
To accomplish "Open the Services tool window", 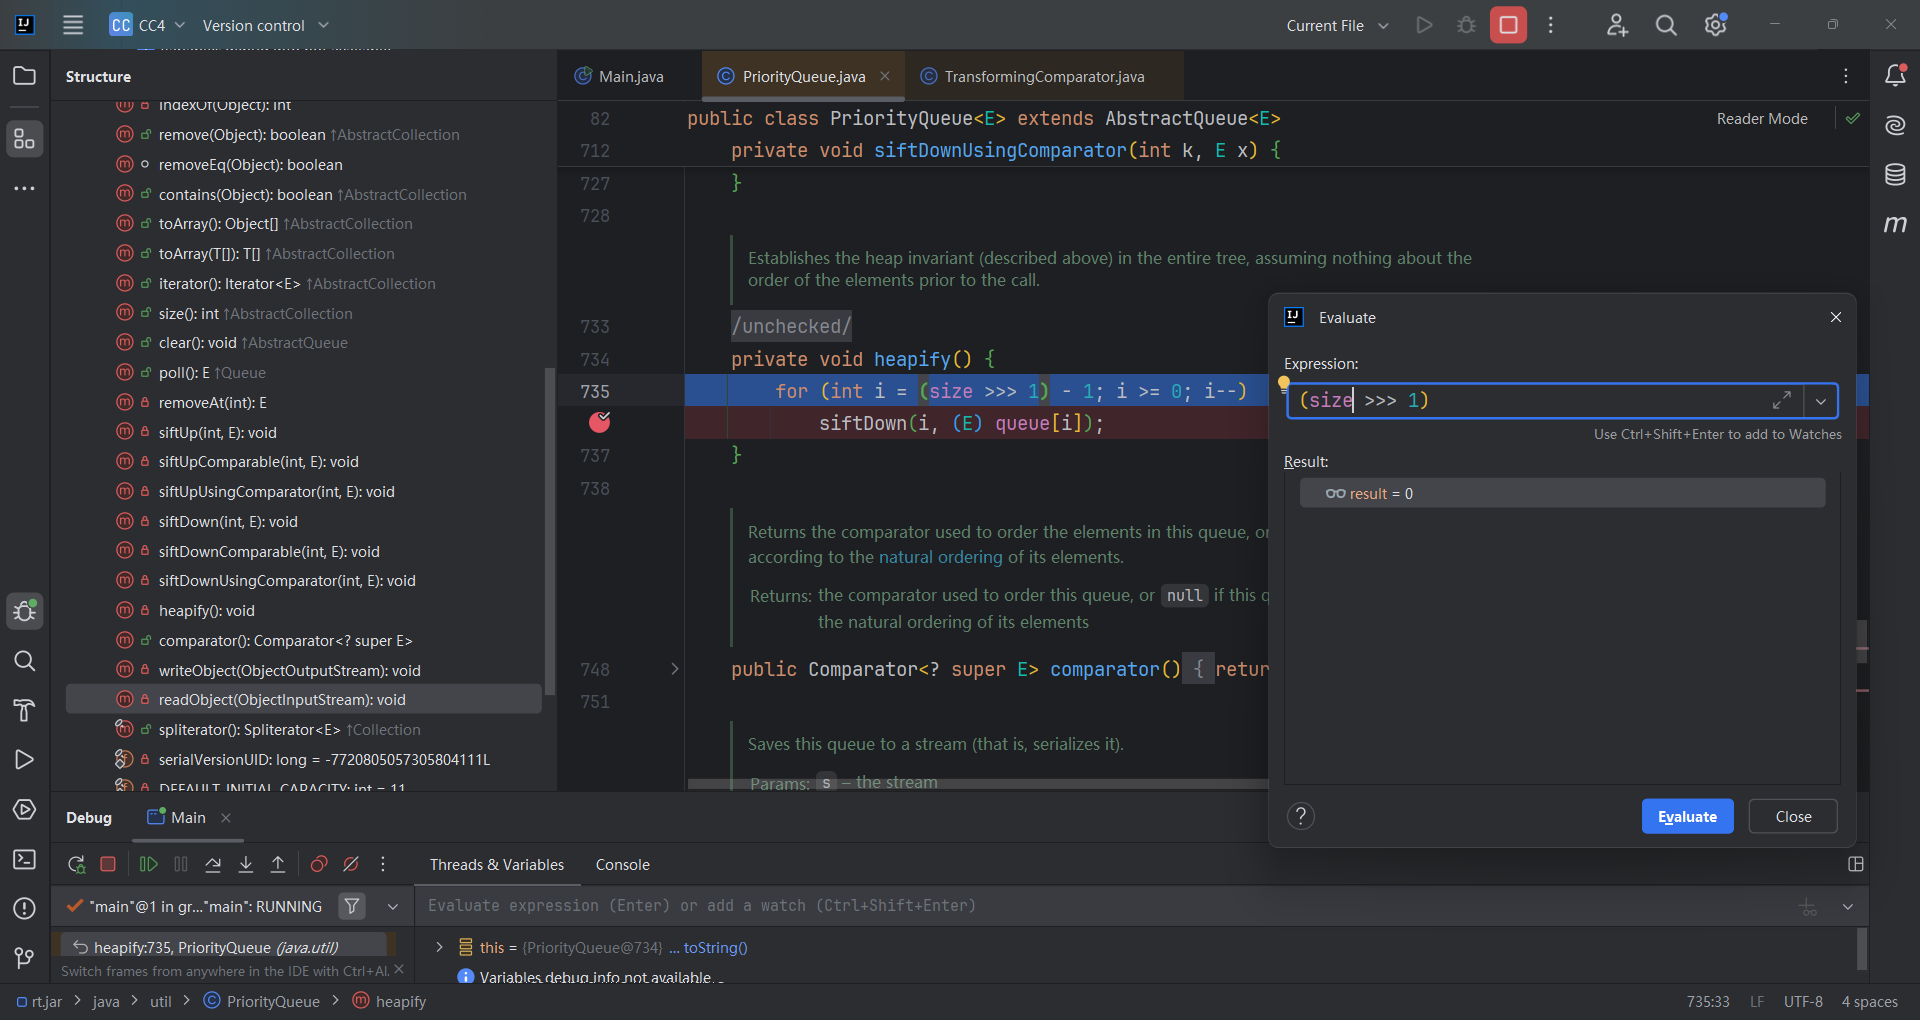I will 24,810.
